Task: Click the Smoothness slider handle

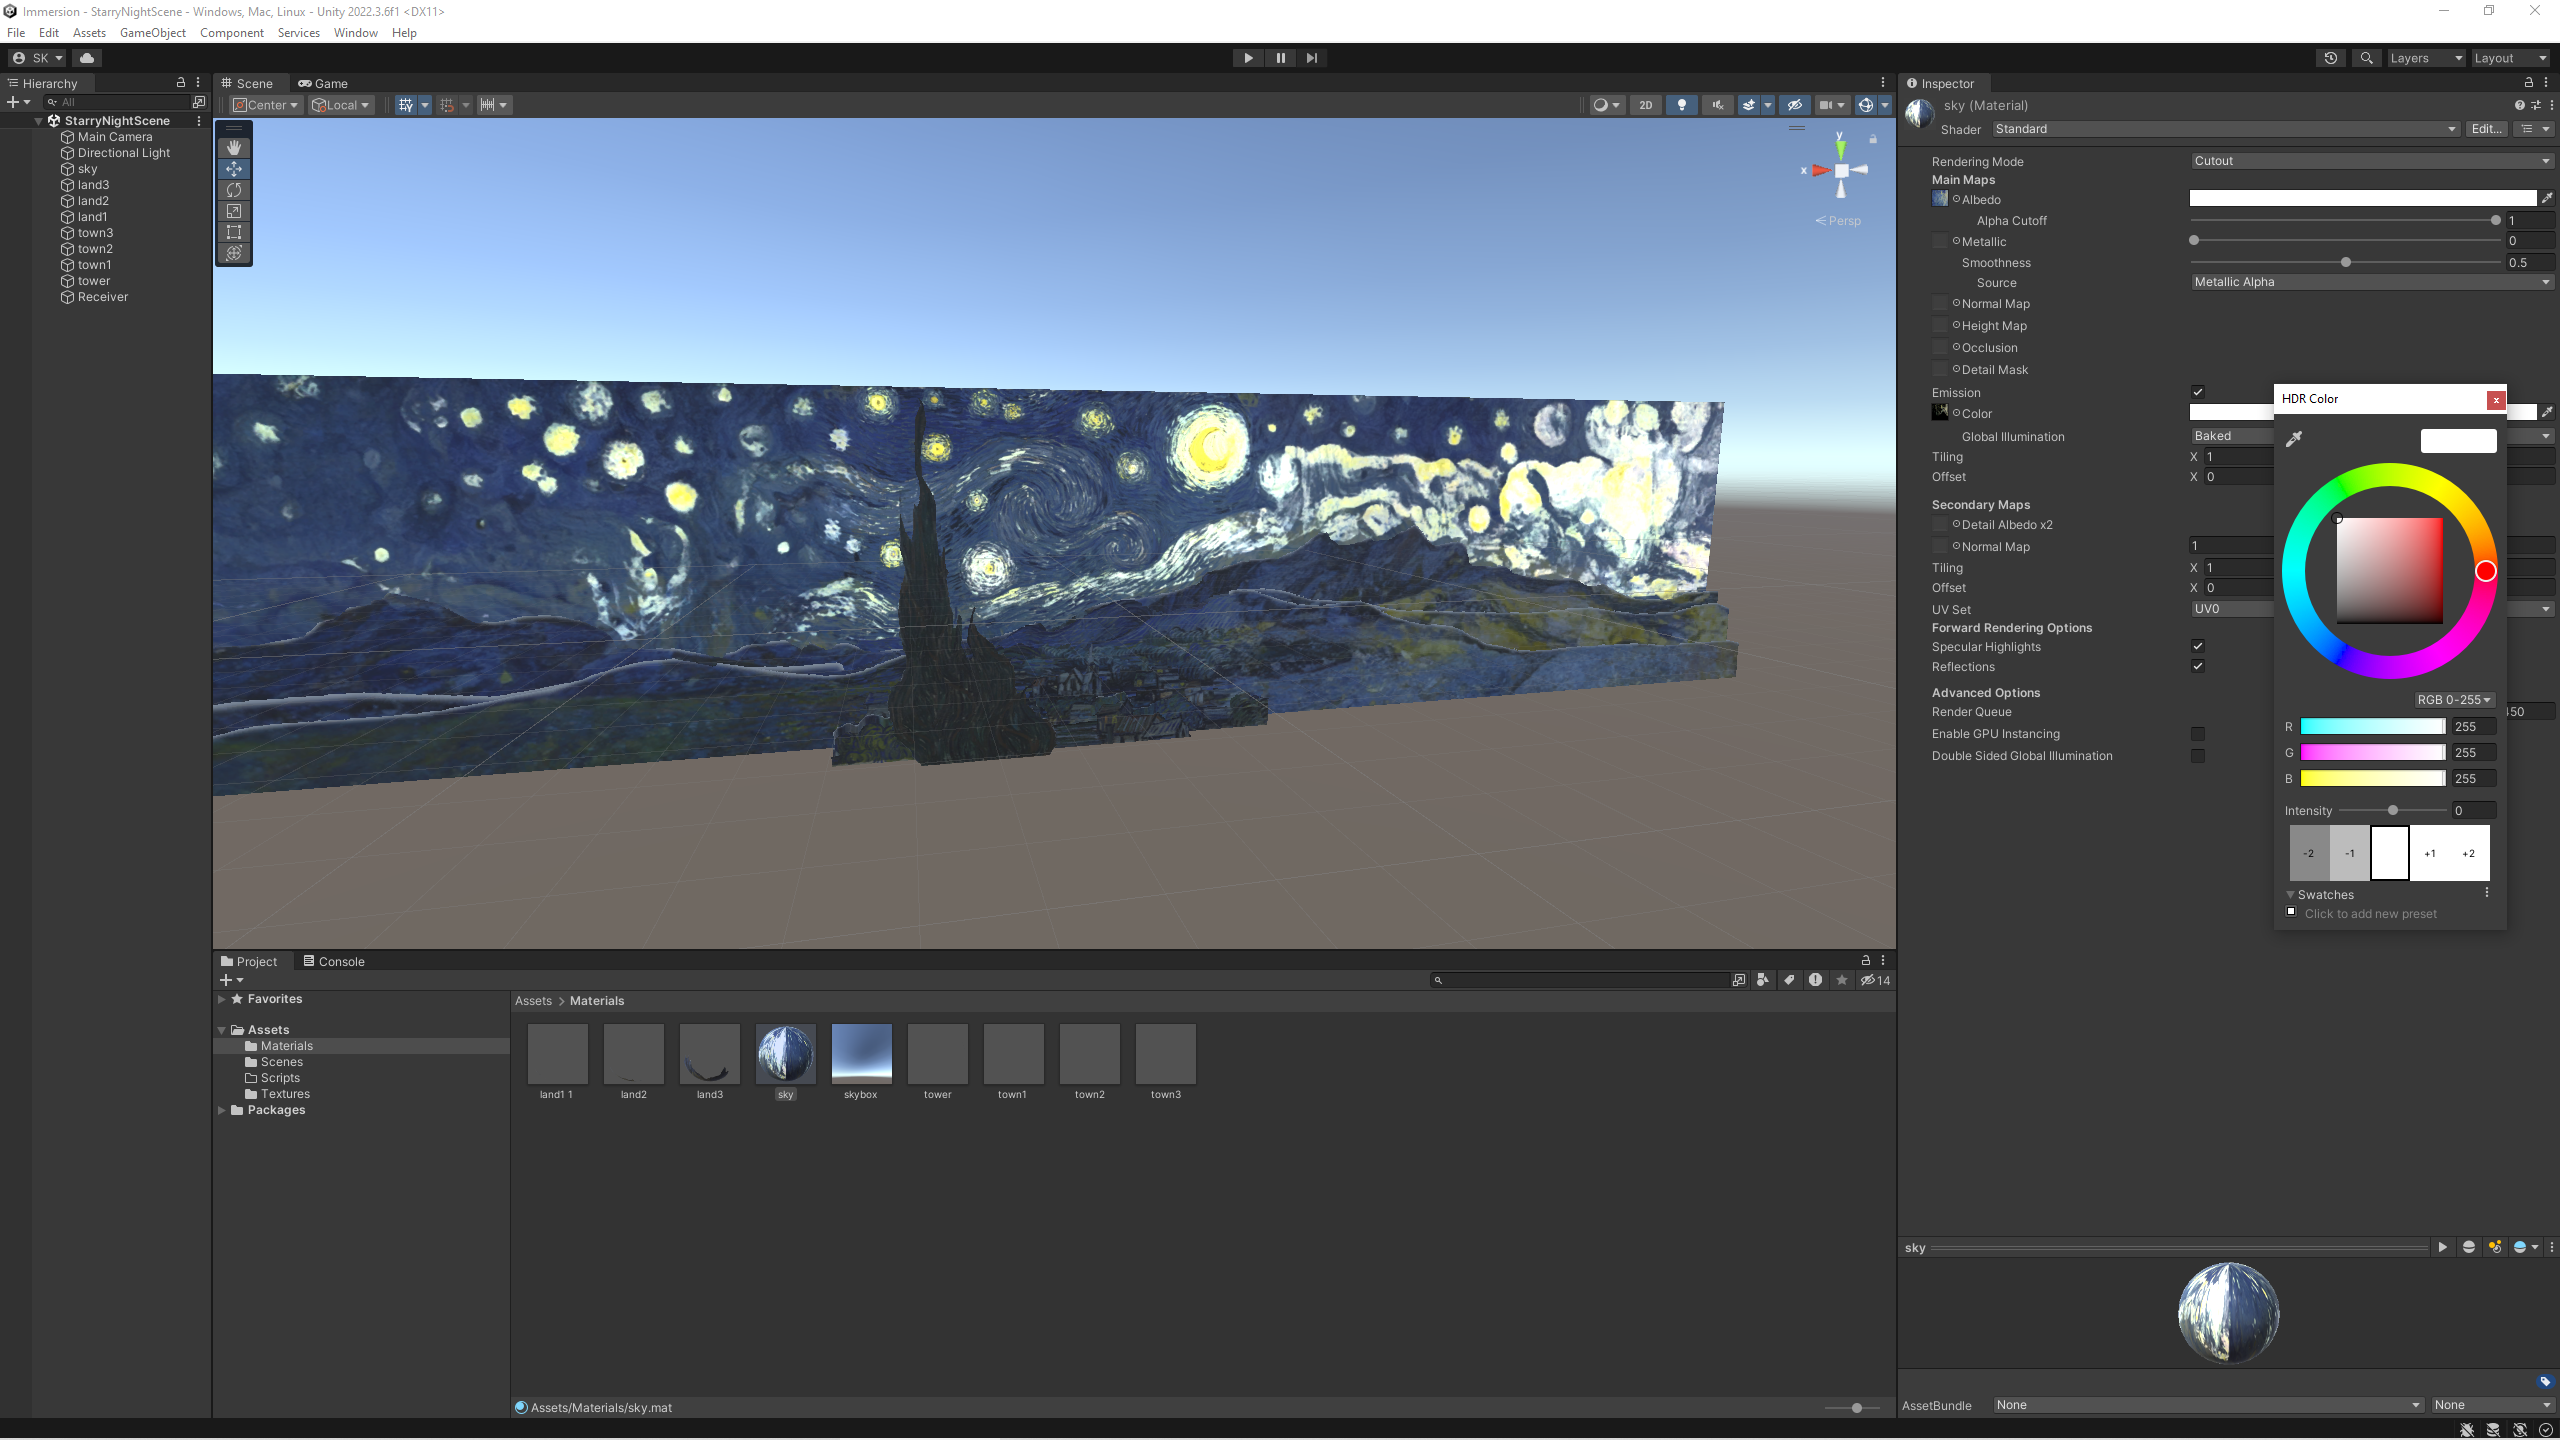Action: [x=2345, y=262]
